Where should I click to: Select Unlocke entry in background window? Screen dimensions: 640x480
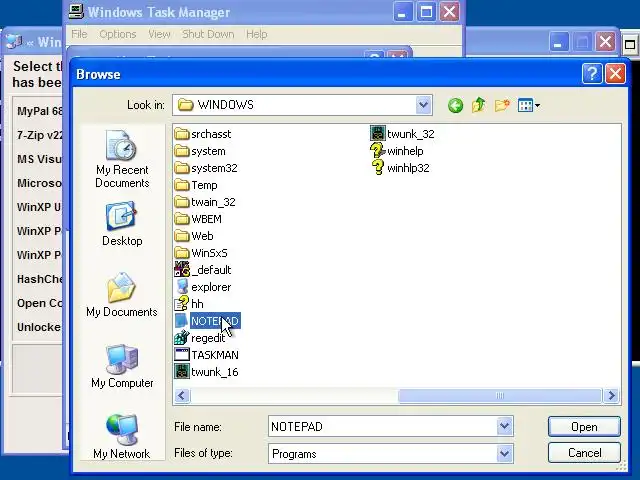click(x=39, y=327)
